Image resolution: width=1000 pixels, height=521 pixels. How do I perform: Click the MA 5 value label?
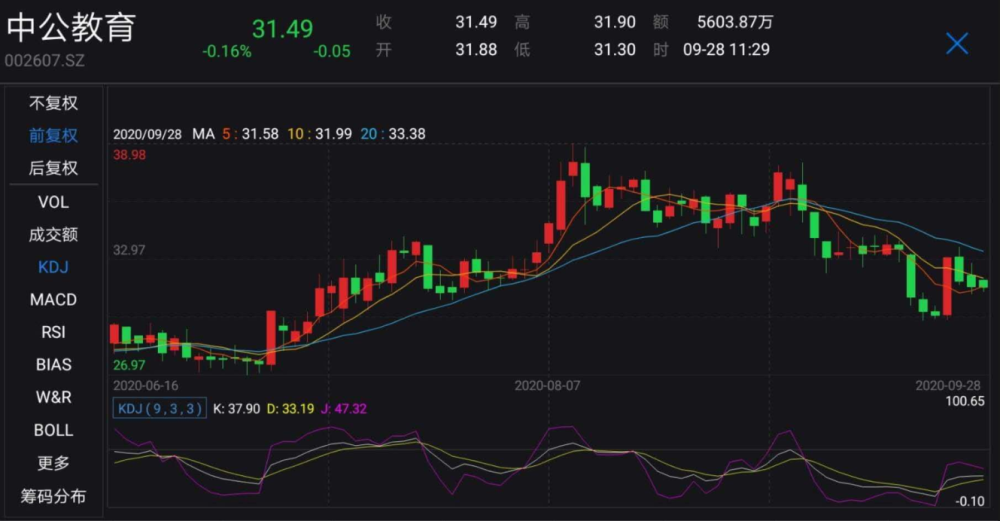[x=251, y=134]
